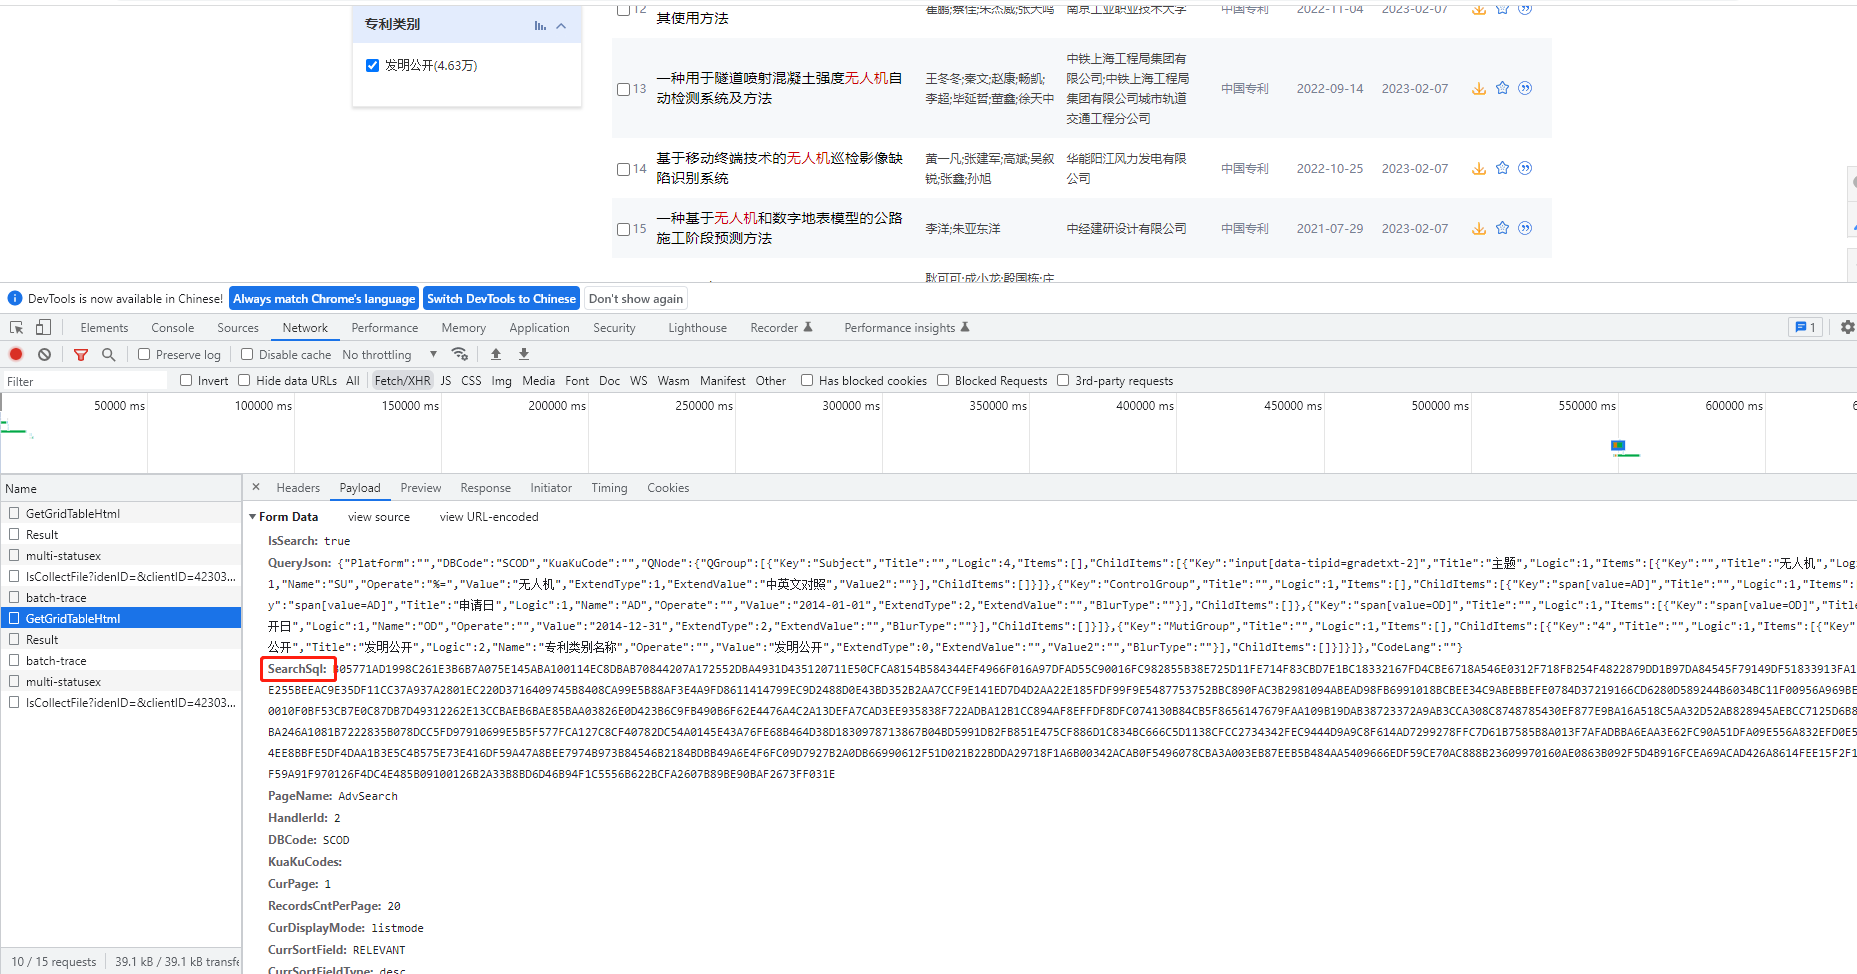Open the network filter bar icon

click(81, 354)
